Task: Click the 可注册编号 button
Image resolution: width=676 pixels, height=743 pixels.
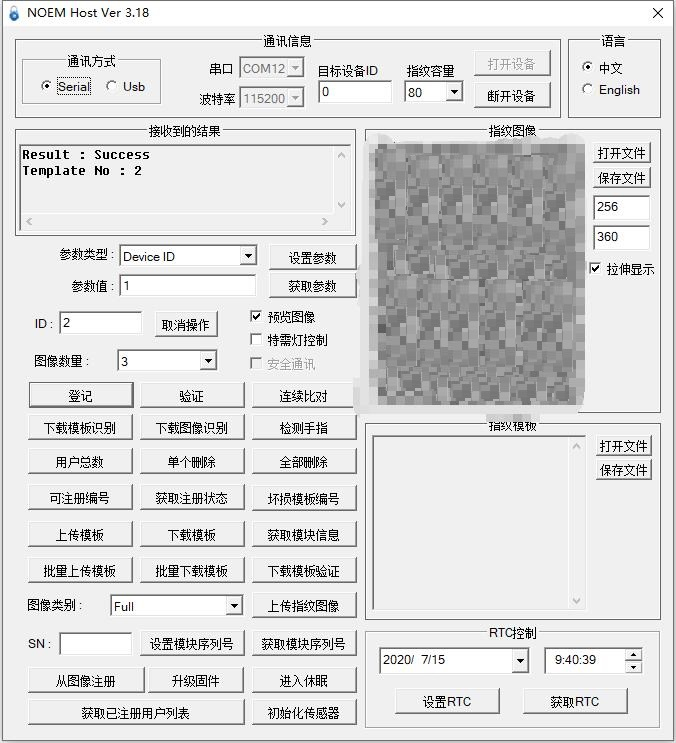Action: click(x=80, y=498)
